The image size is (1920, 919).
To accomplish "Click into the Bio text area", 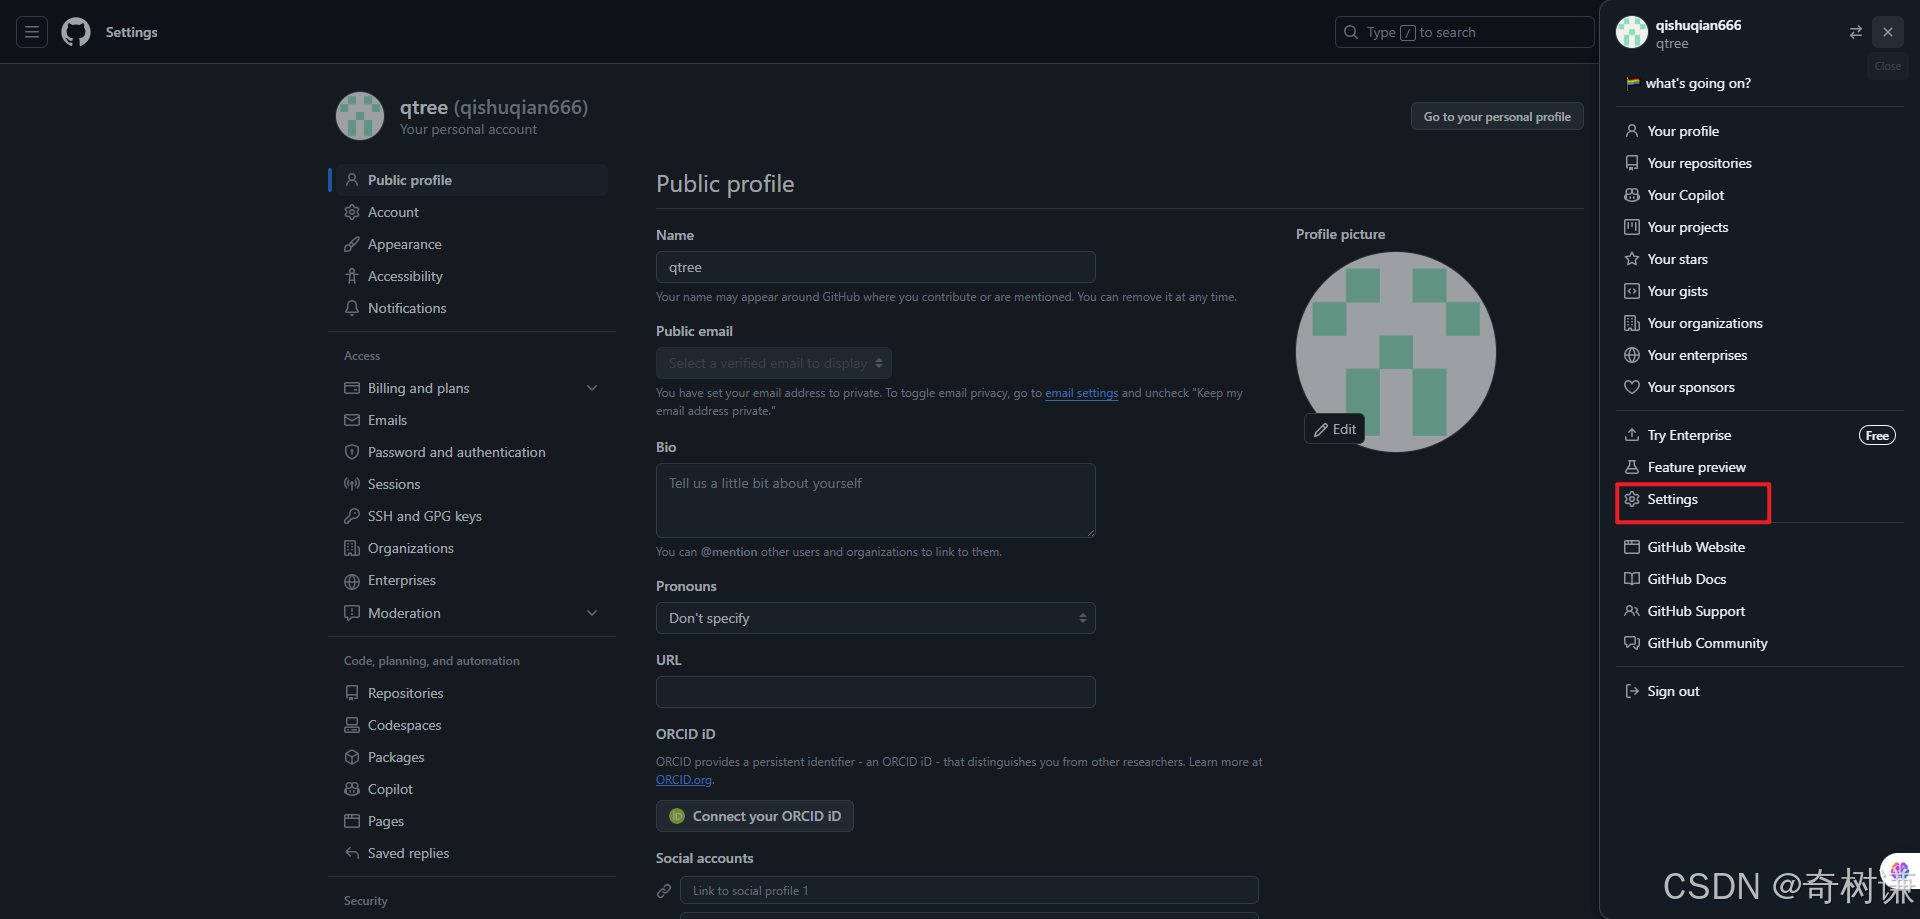I will [x=876, y=500].
